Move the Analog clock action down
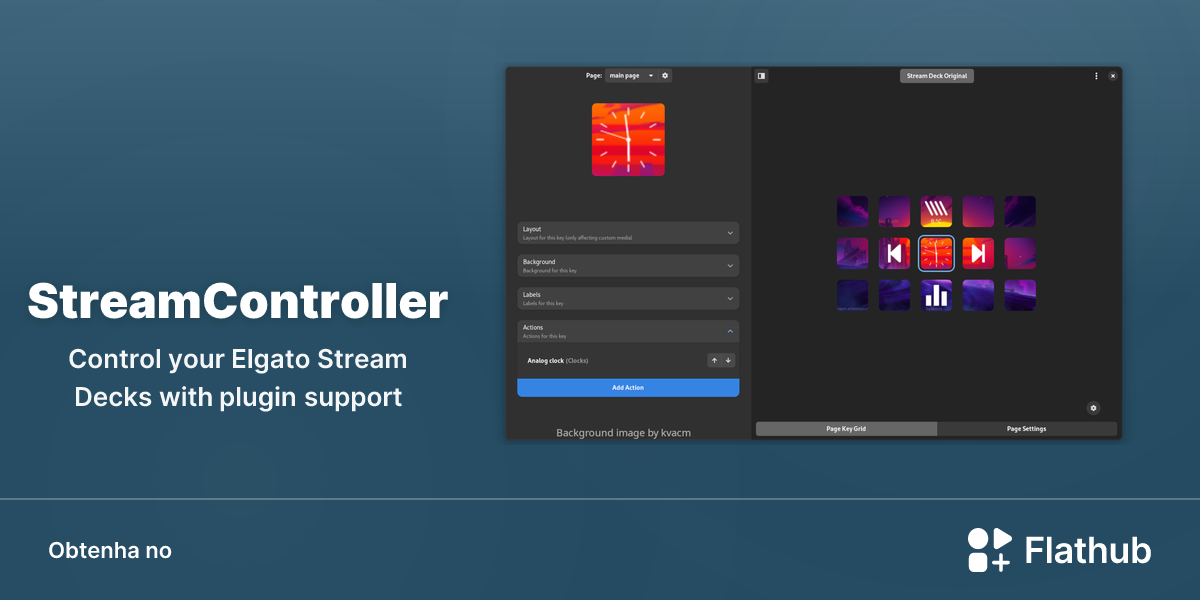This screenshot has height=600, width=1200. pos(728,360)
